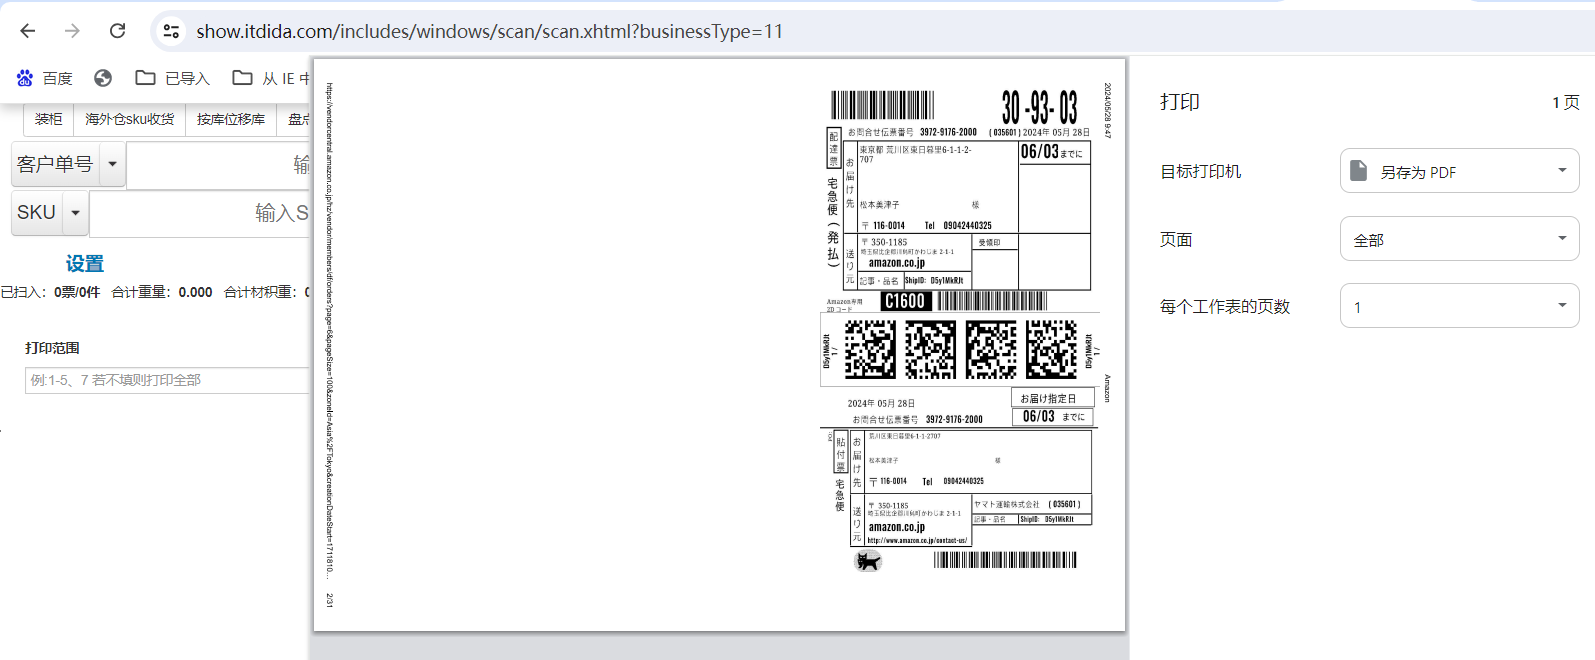Expand the 客户单号 dropdown arrow

click(113, 164)
